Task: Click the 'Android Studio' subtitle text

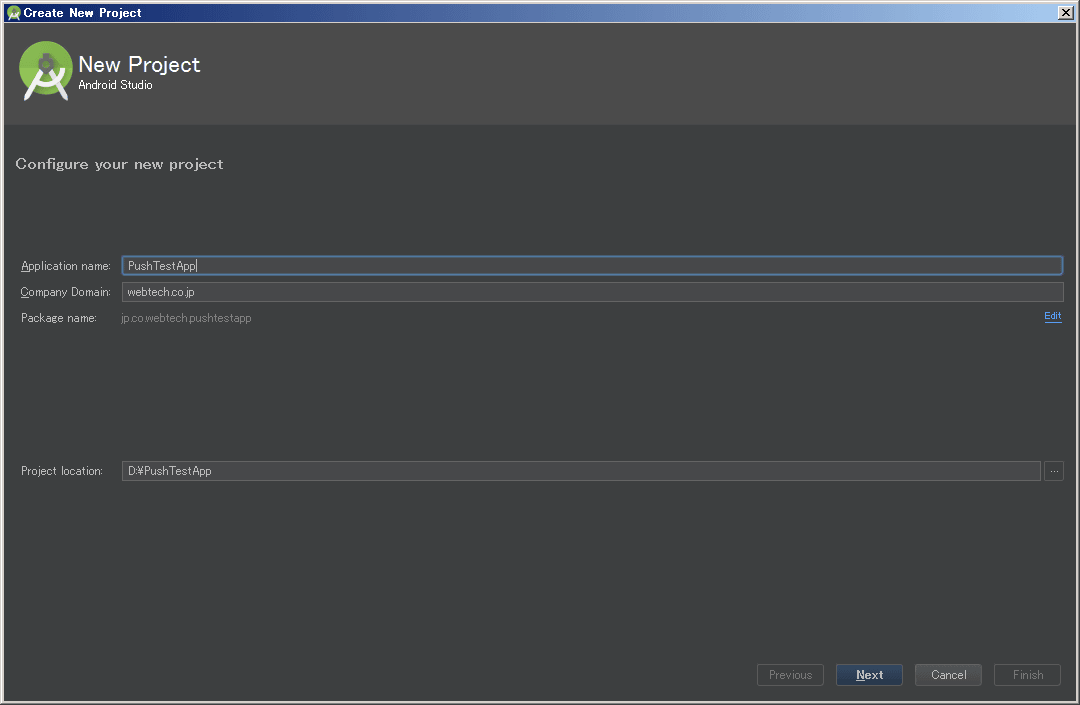Action: [115, 85]
